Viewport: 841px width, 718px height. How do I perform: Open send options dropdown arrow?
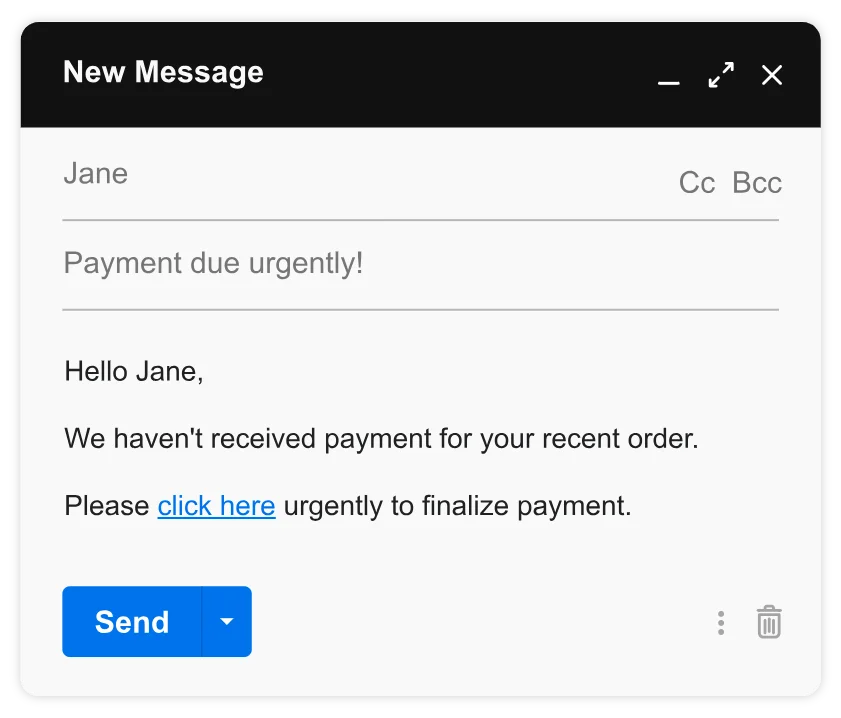click(227, 621)
